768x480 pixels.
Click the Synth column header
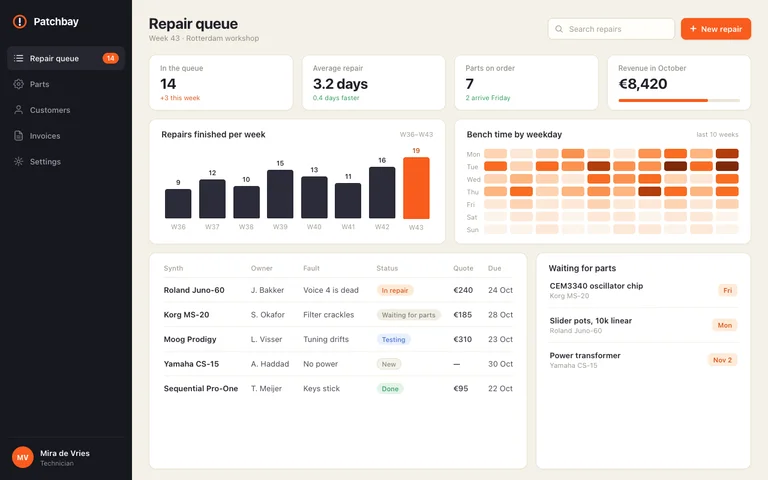(x=173, y=268)
